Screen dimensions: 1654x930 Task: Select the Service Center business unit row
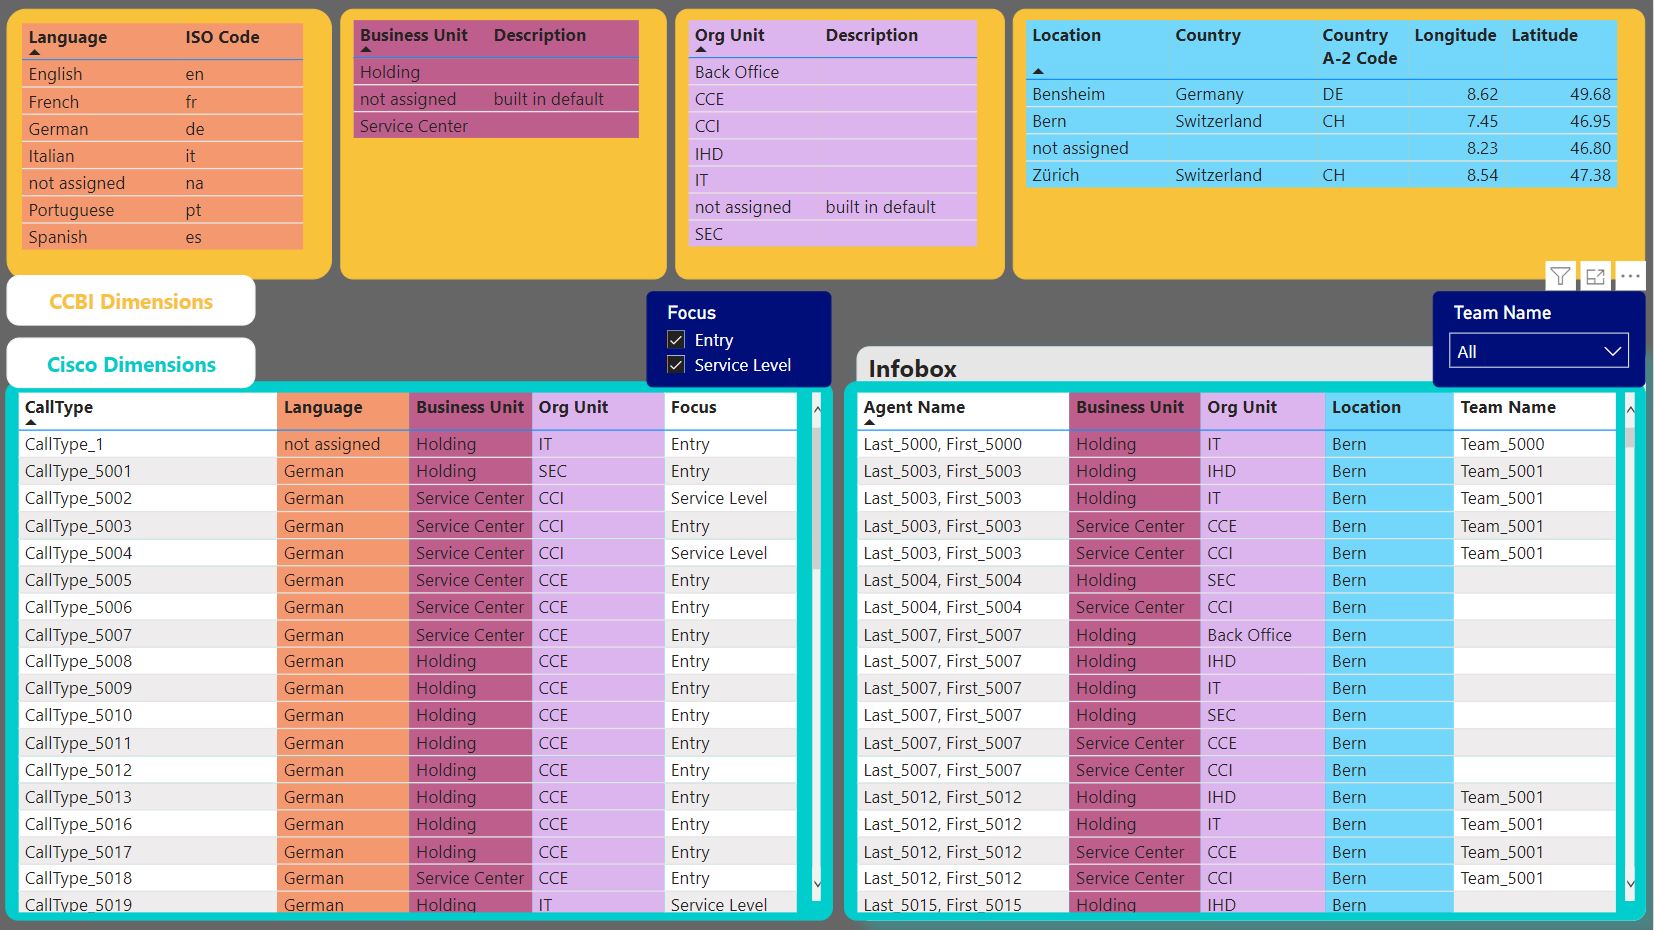(496, 126)
